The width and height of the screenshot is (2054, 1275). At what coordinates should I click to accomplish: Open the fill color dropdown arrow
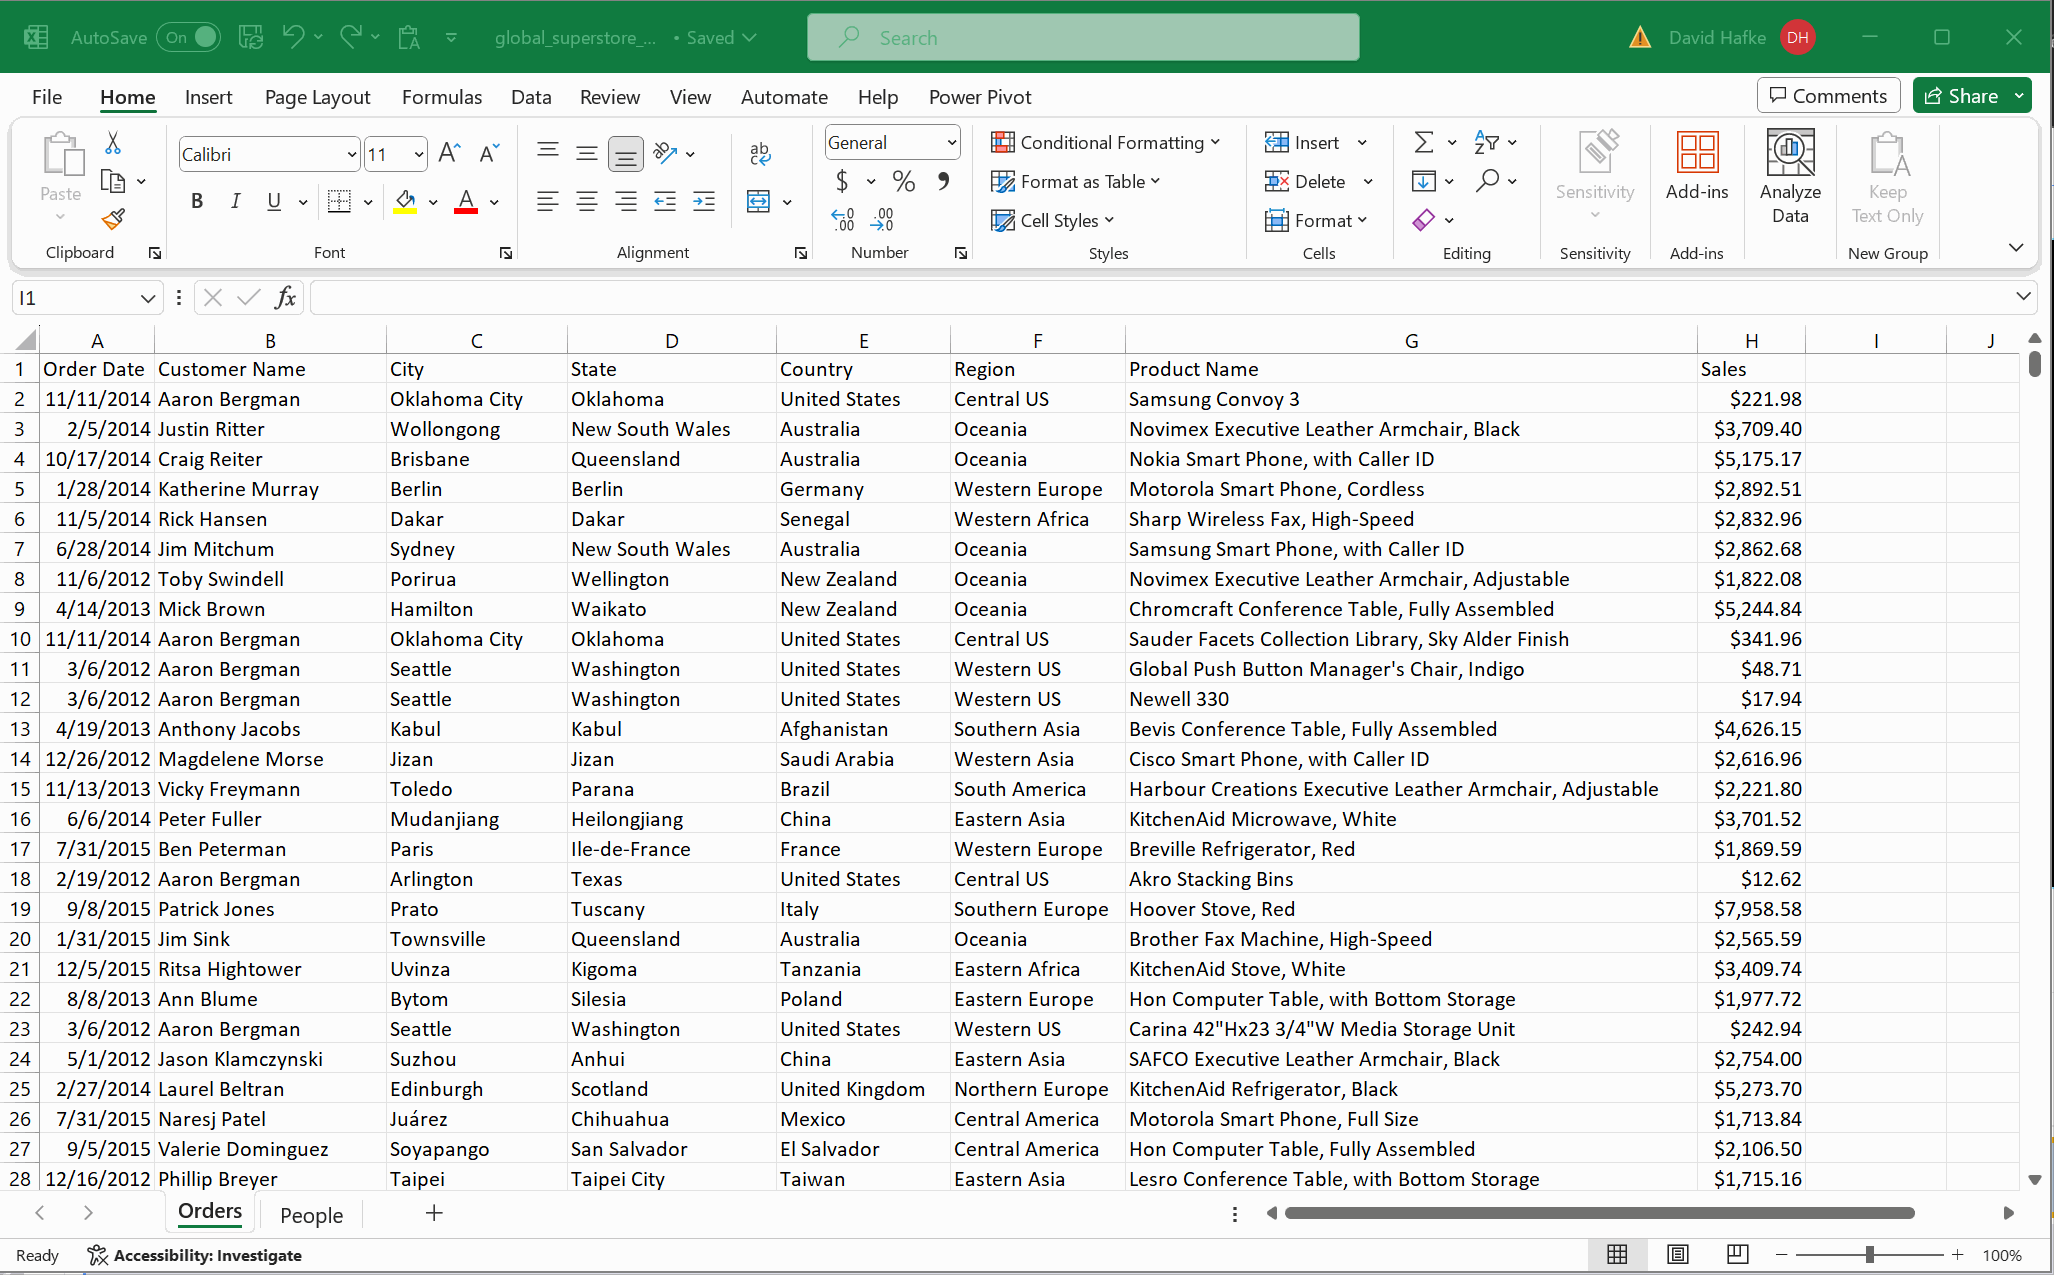coord(433,202)
